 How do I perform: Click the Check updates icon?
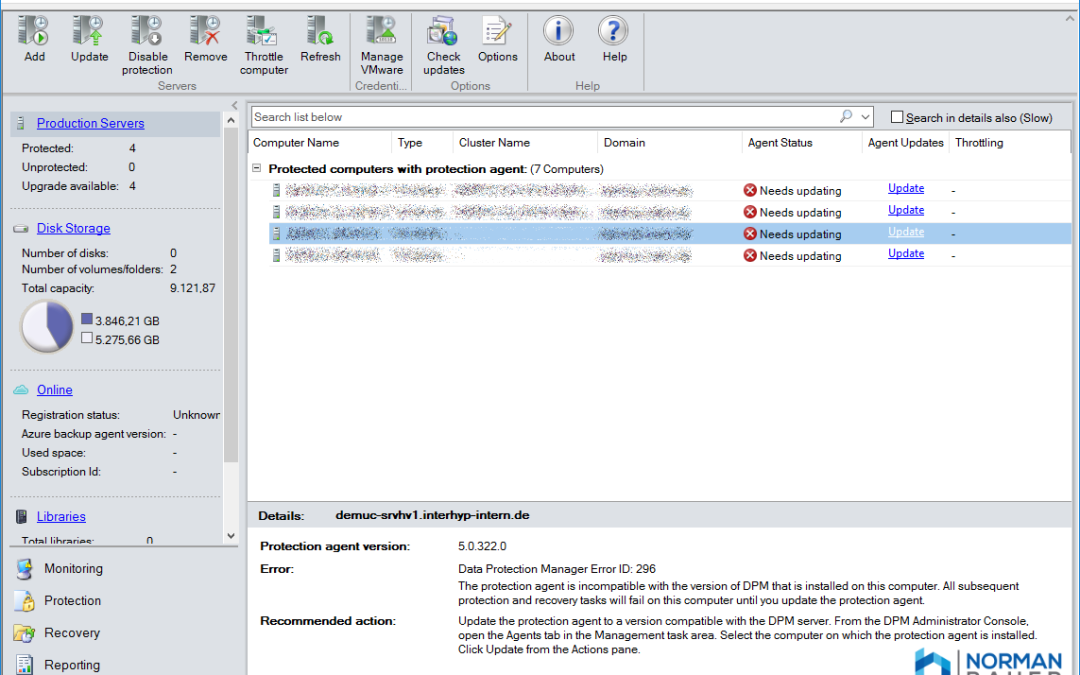[443, 32]
